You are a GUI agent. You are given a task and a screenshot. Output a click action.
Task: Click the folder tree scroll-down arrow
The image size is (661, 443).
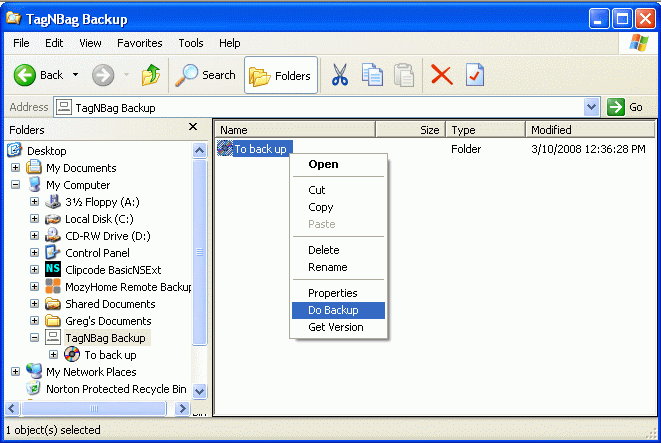pos(199,391)
